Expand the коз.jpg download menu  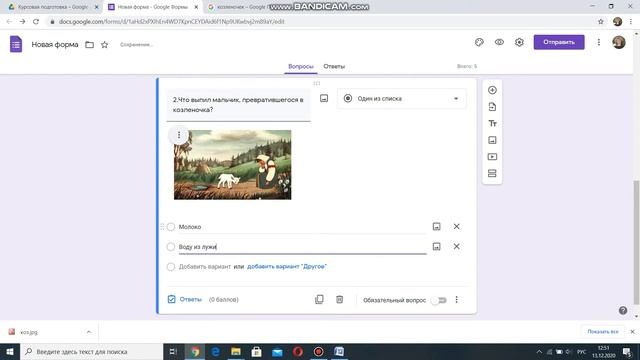click(89, 332)
